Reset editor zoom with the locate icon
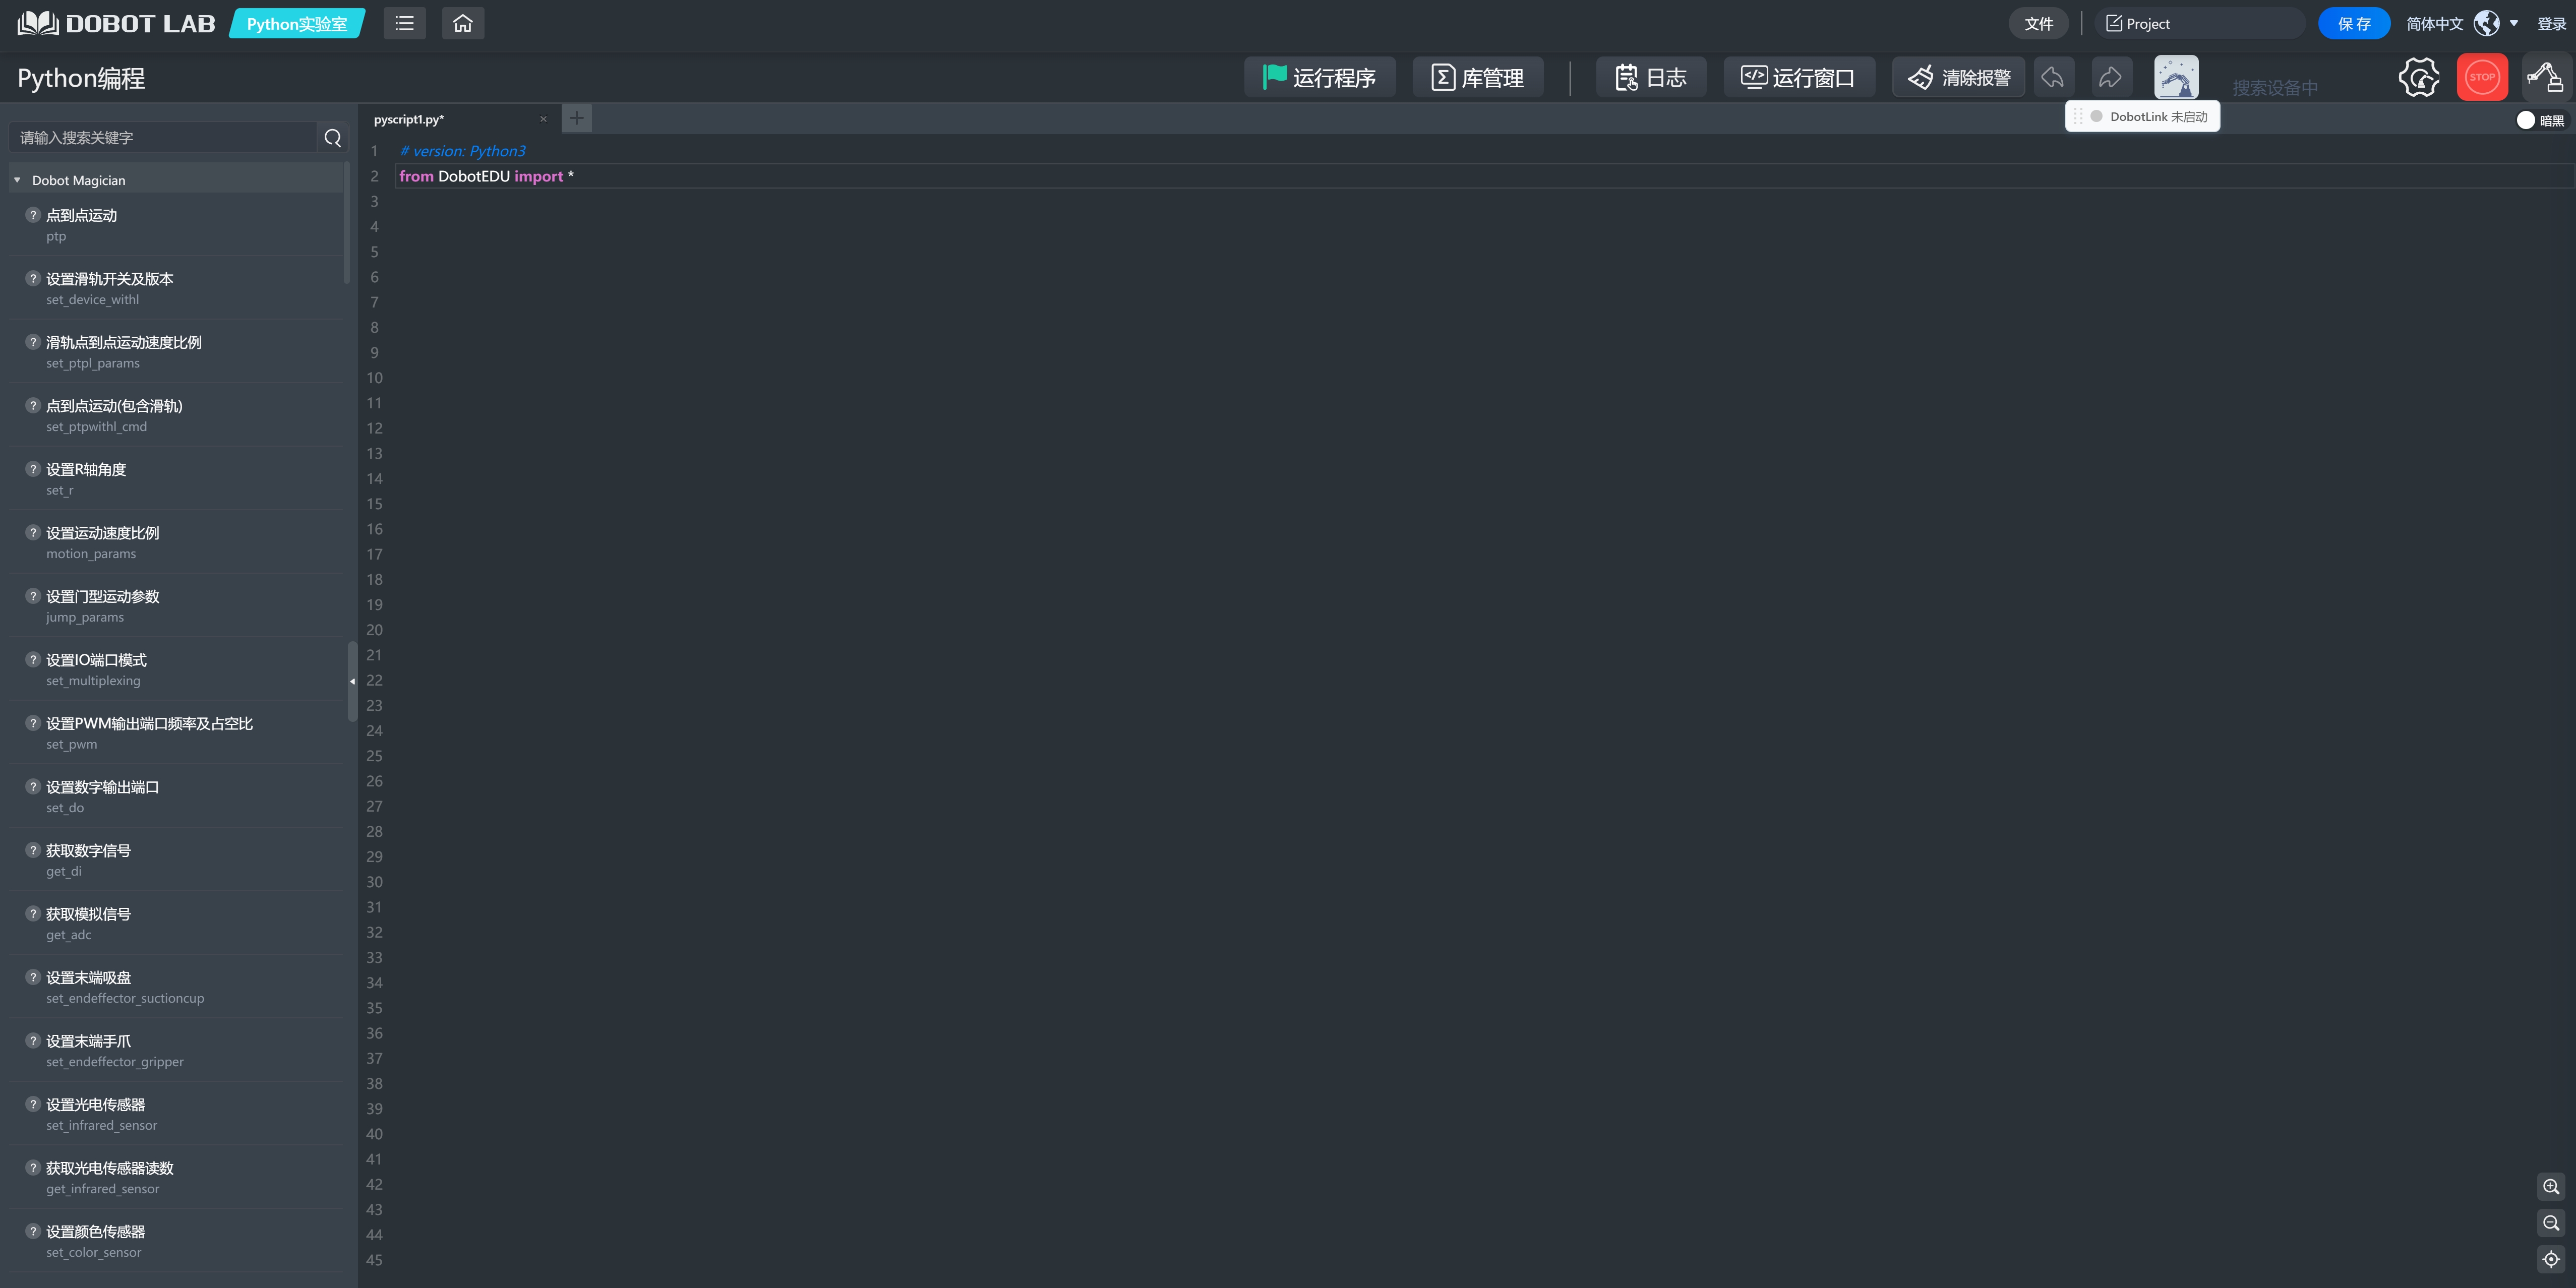The height and width of the screenshot is (1288, 2576). pyautogui.click(x=2551, y=1259)
